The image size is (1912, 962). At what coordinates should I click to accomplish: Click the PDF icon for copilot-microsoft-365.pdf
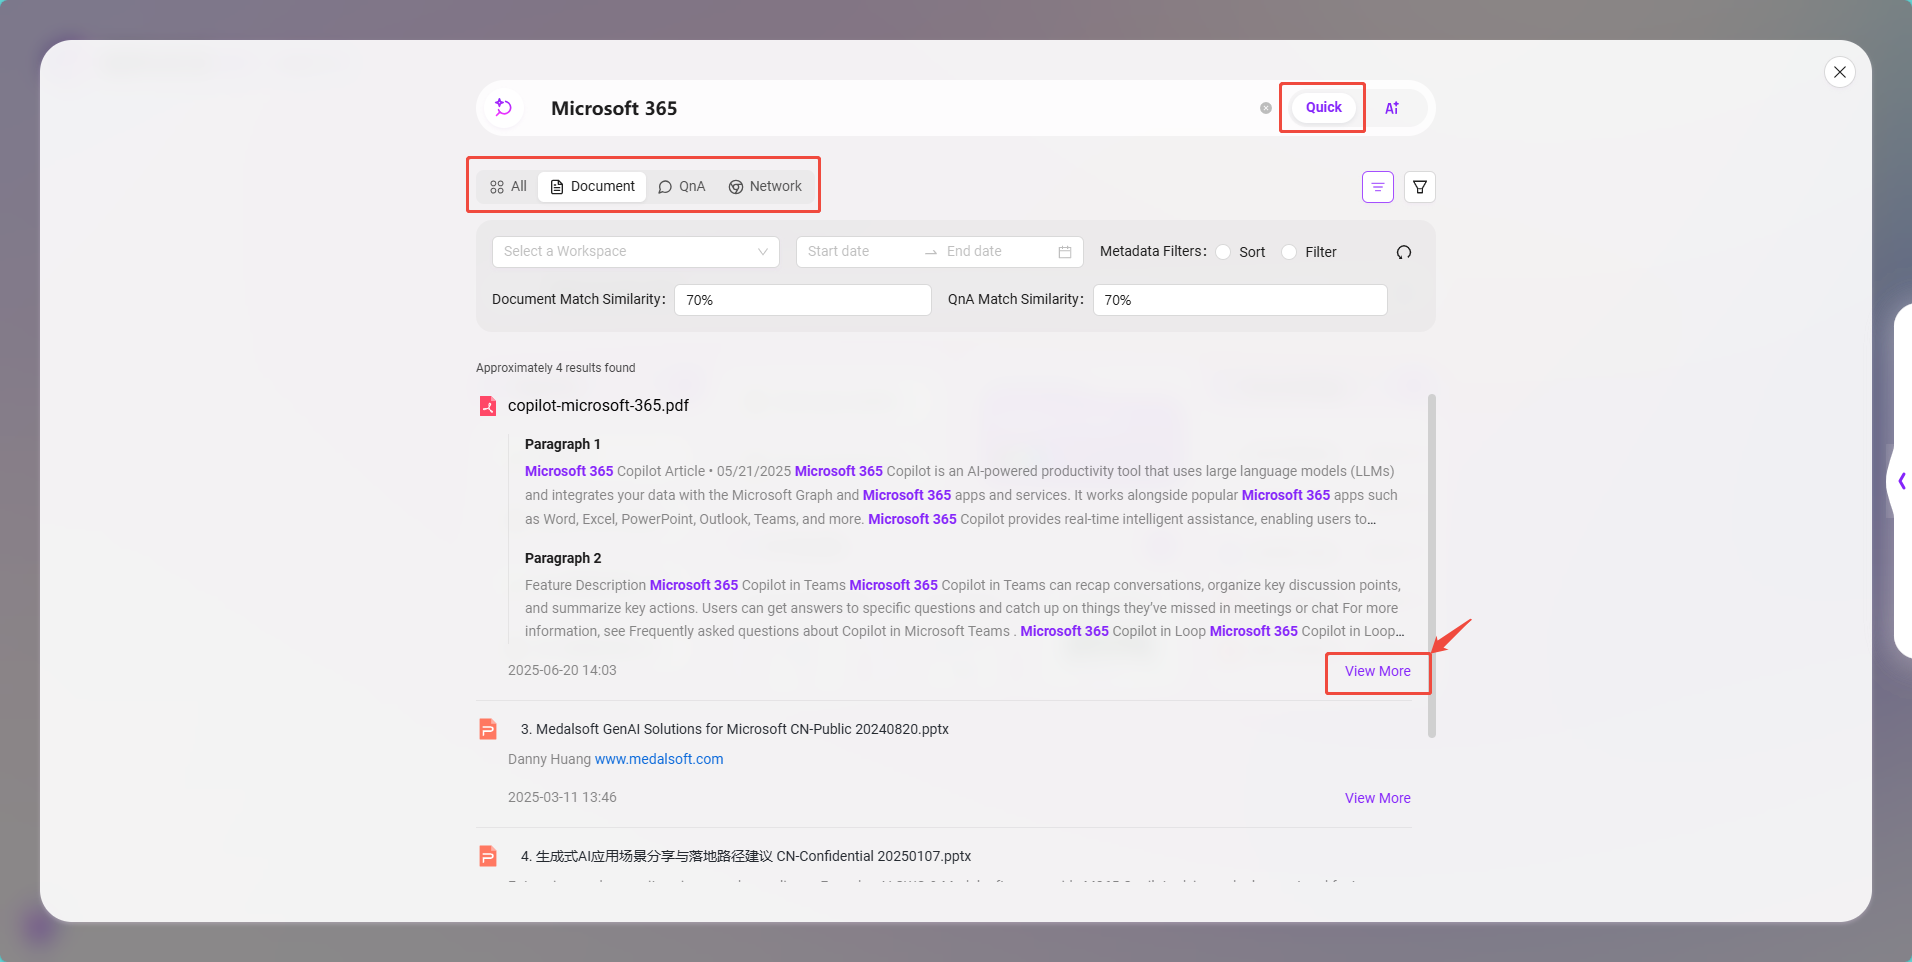pos(488,406)
